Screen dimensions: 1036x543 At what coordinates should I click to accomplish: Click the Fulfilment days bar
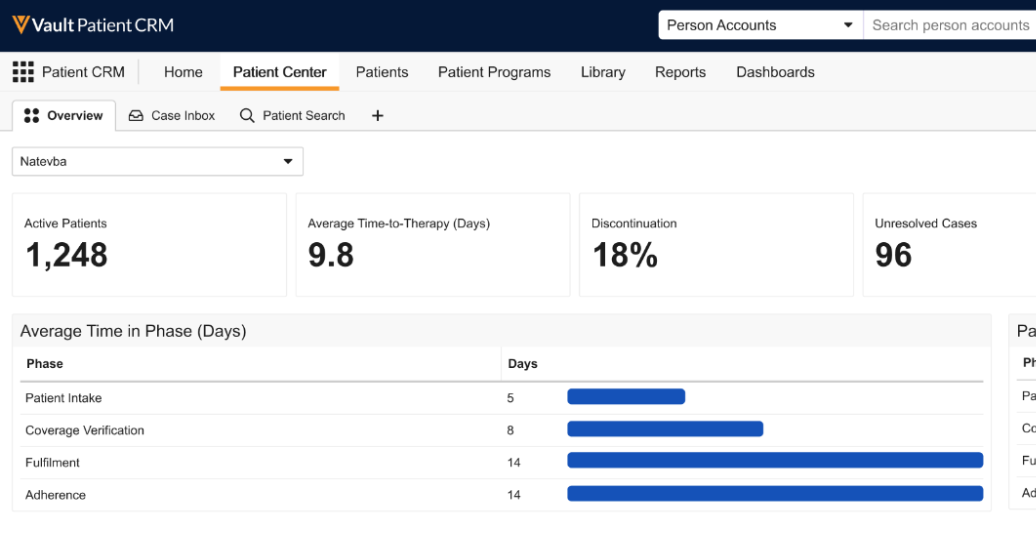[775, 460]
